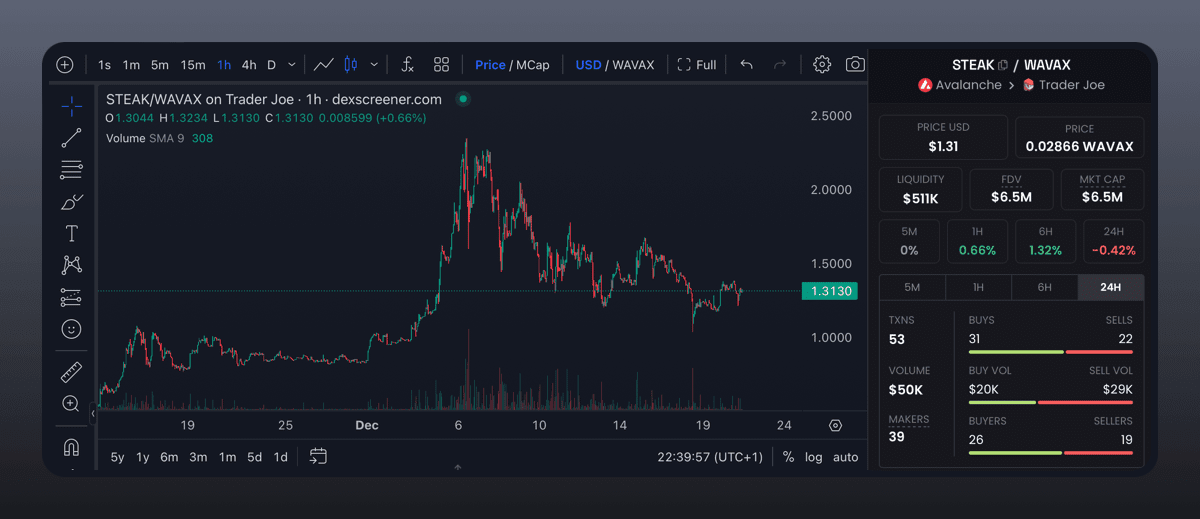Toggle the log scale
The height and width of the screenshot is (519, 1200).
(814, 457)
